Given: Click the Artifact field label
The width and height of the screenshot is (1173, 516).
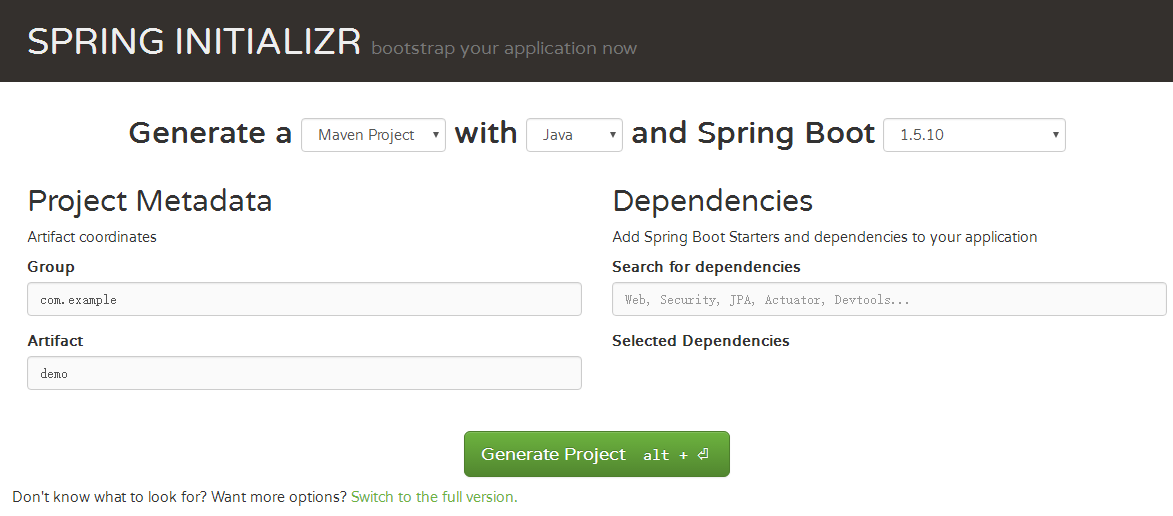Looking at the screenshot, I should coord(55,341).
